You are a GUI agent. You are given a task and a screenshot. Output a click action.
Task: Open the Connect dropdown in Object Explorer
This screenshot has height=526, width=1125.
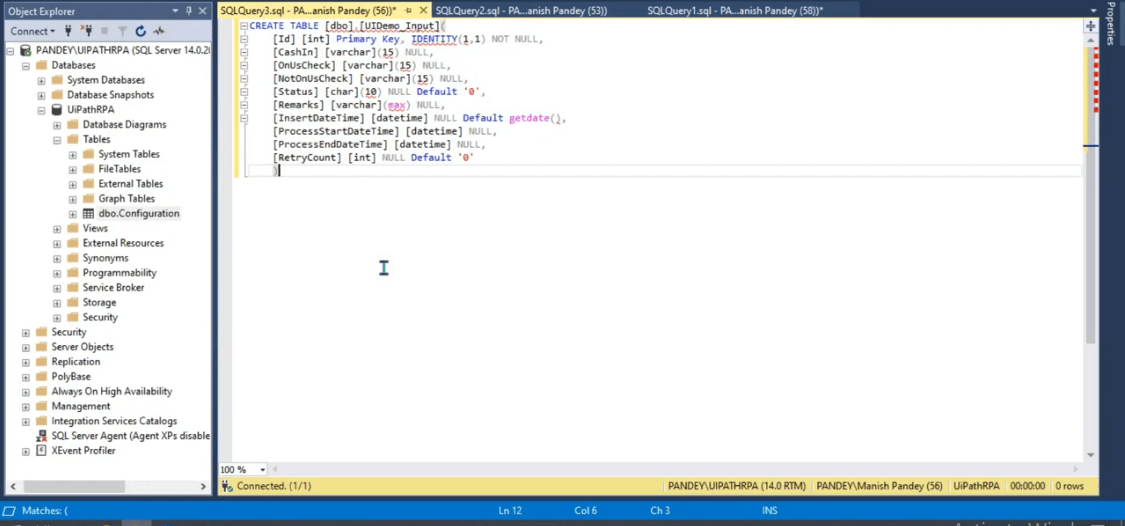click(32, 31)
